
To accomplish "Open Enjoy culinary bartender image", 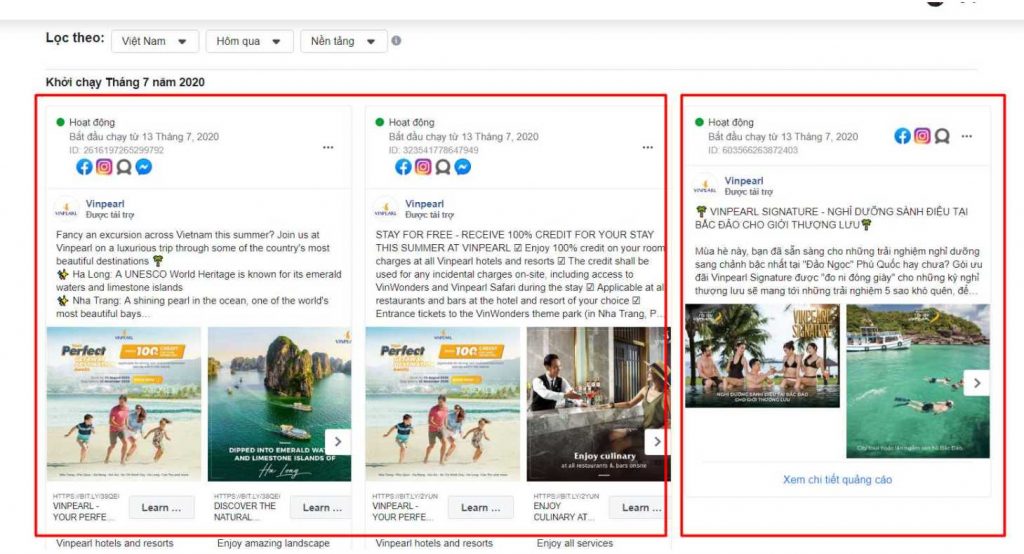I will (x=598, y=404).
